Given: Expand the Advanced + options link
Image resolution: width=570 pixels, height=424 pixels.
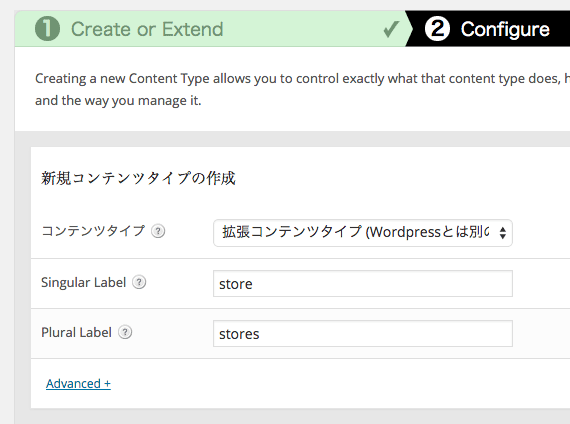Looking at the screenshot, I should pos(78,384).
